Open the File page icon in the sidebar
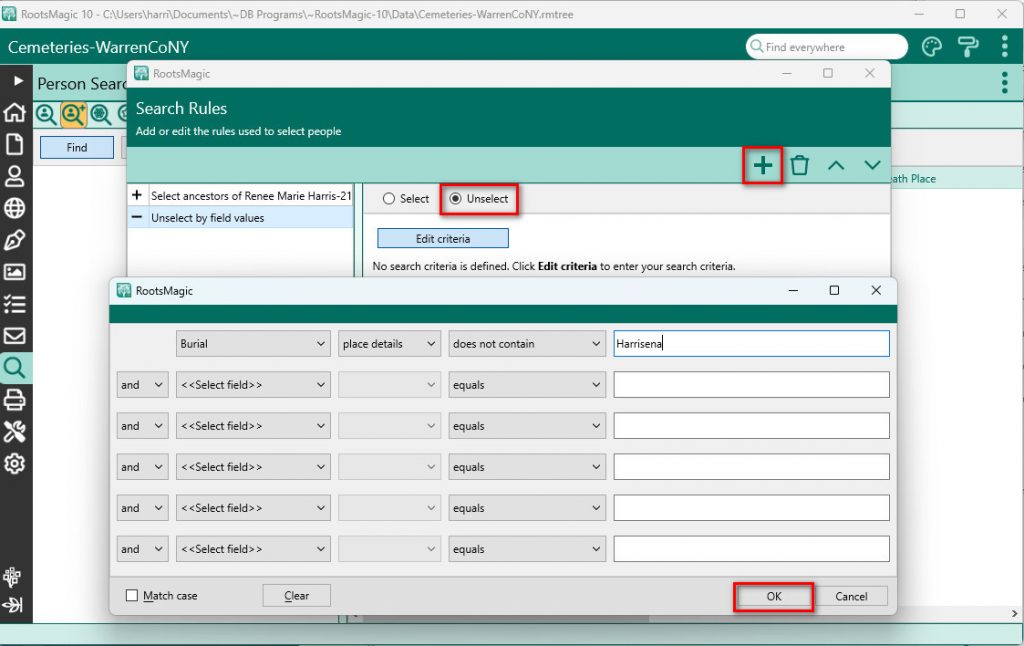This screenshot has width=1024, height=646. point(14,144)
